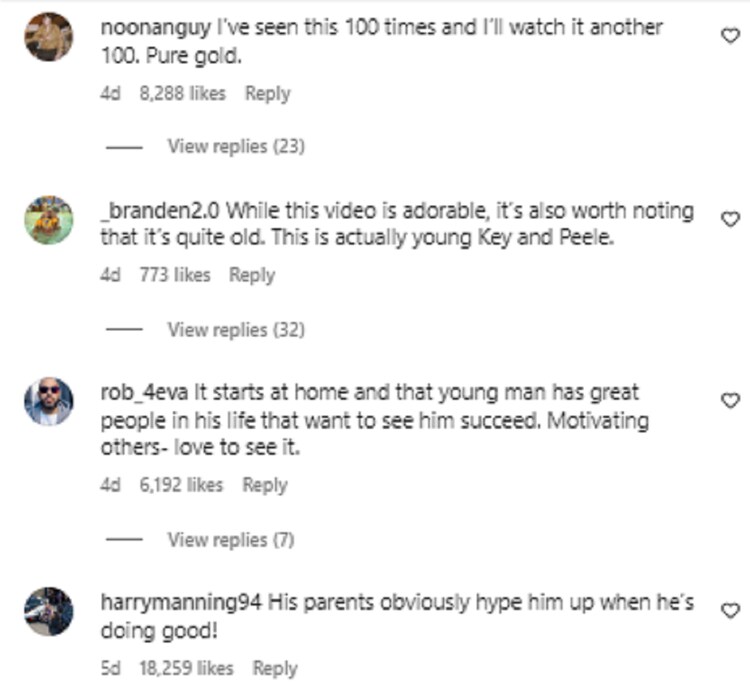Image resolution: width=750 pixels, height=683 pixels.
Task: Tap the heart on _branden2.0's comment
Action: click(x=729, y=218)
